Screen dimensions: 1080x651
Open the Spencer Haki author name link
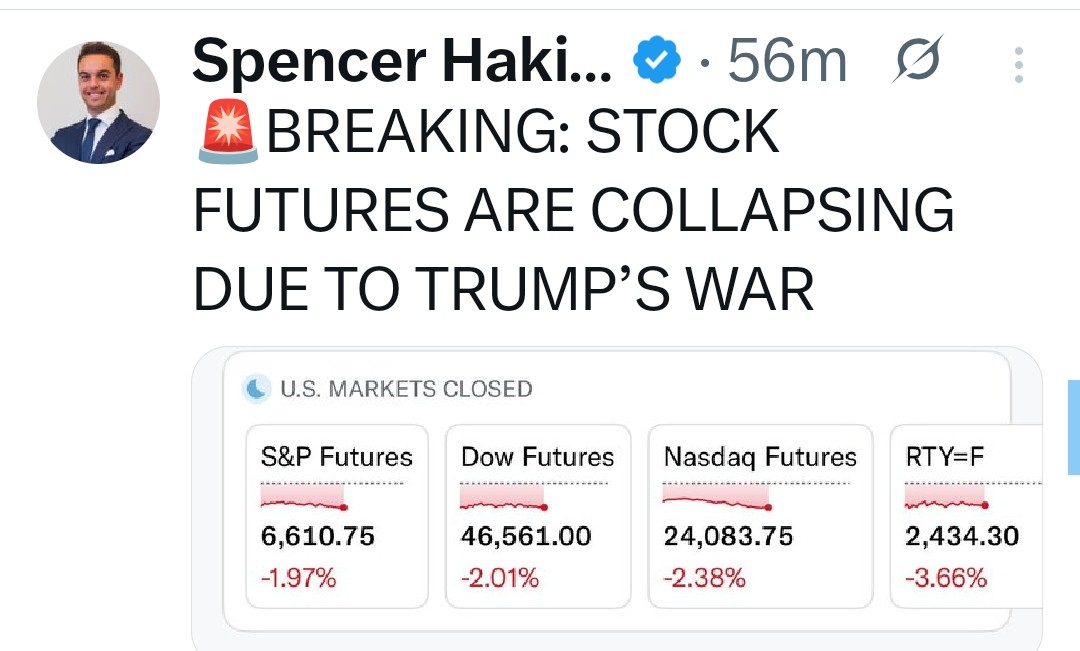(x=400, y=63)
